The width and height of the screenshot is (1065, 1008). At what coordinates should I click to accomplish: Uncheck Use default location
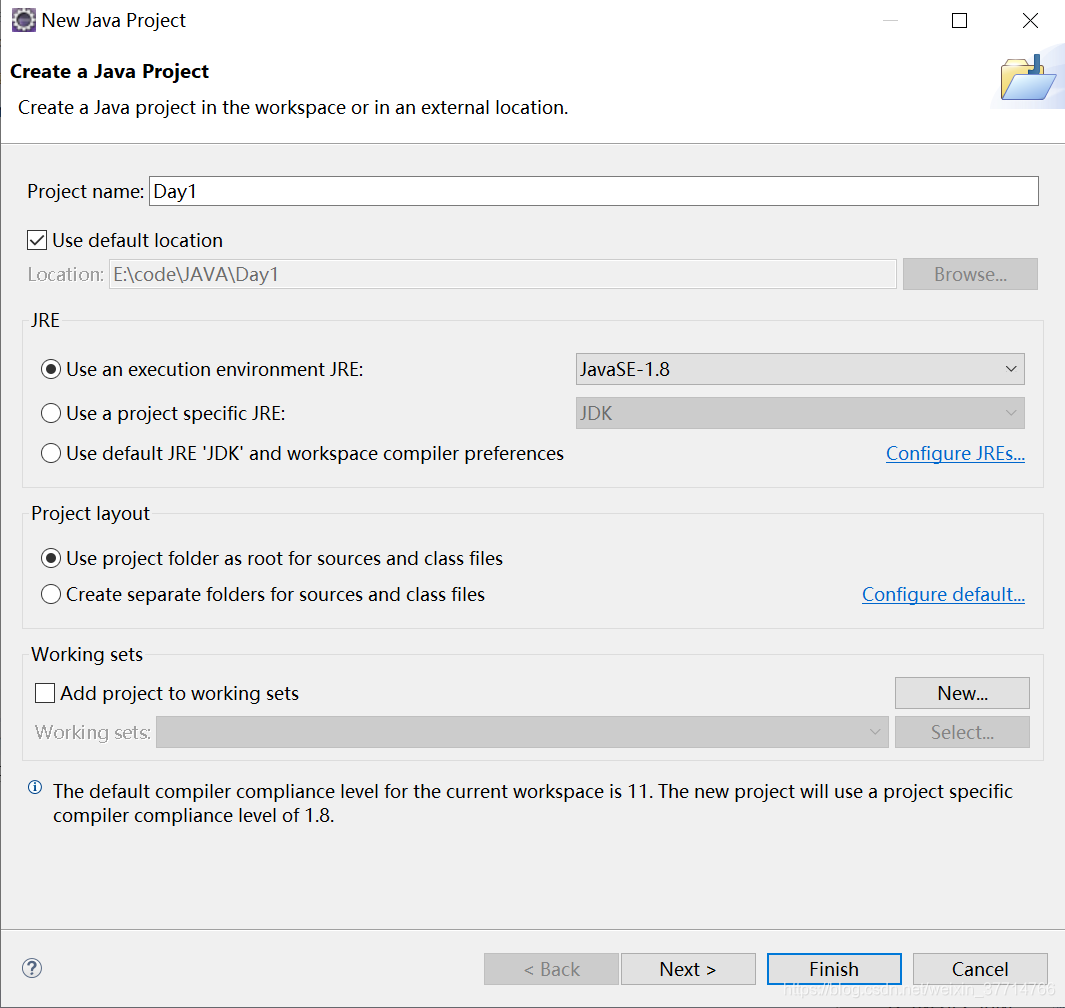coord(37,239)
